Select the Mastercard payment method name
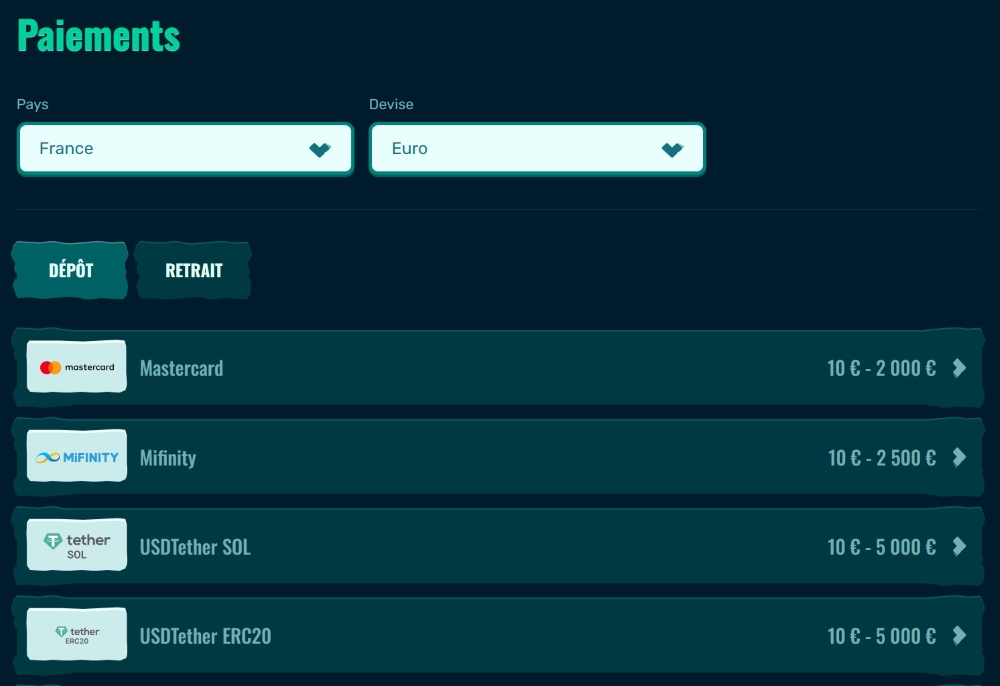Viewport: 1000px width, 686px height. [182, 368]
